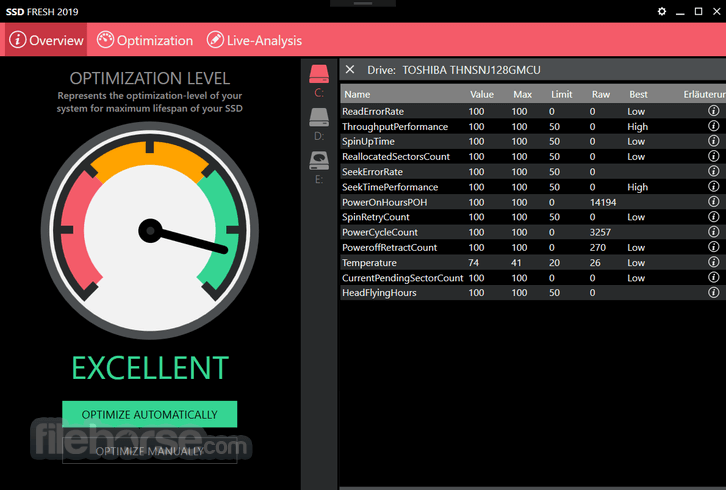The height and width of the screenshot is (490, 726).
Task: Show info for SeekTimePerformance row
Action: pyautogui.click(x=713, y=186)
